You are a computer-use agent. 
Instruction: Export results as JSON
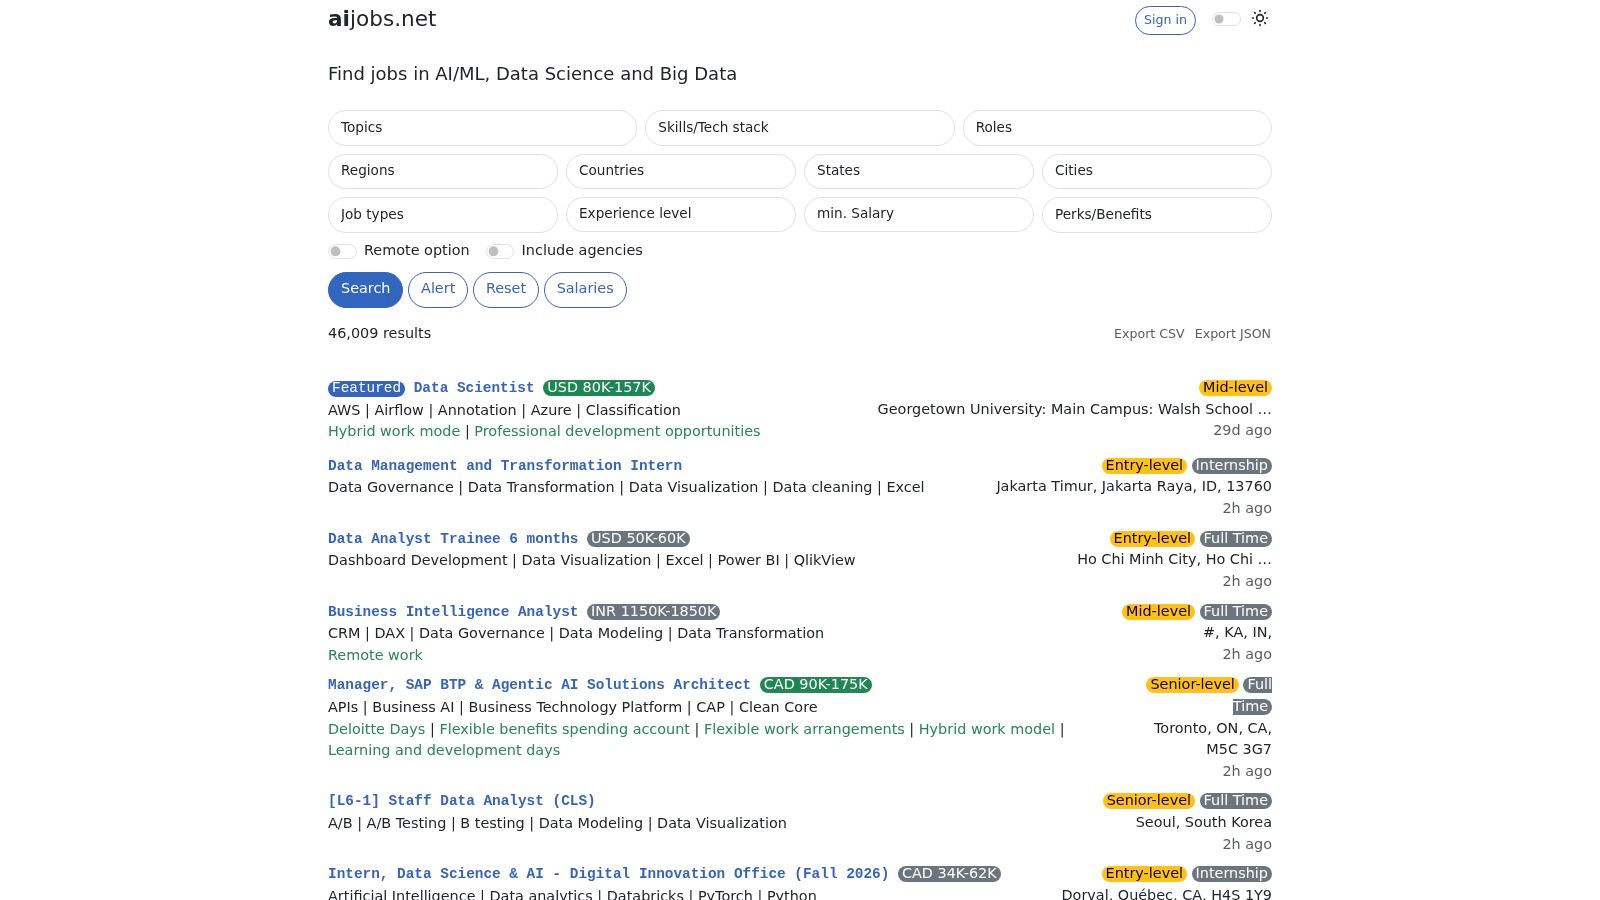click(x=1232, y=334)
